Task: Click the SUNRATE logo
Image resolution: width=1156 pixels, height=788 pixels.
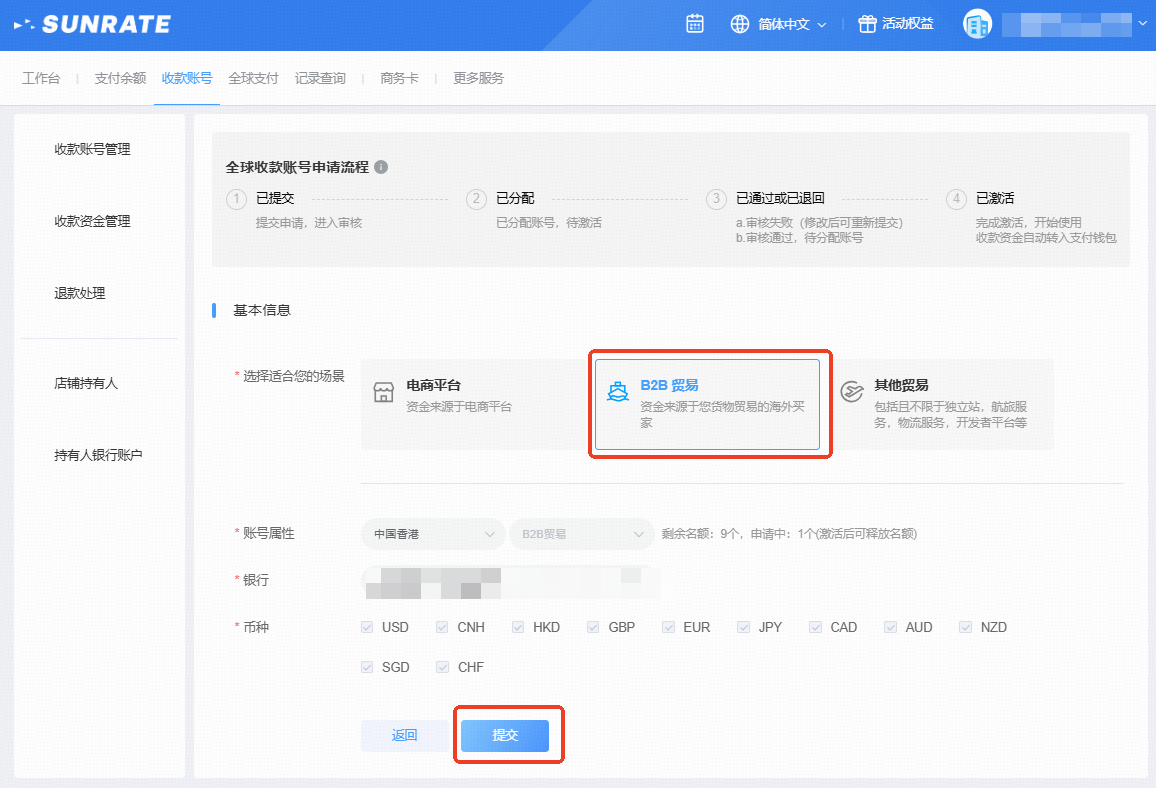Action: pyautogui.click(x=92, y=25)
